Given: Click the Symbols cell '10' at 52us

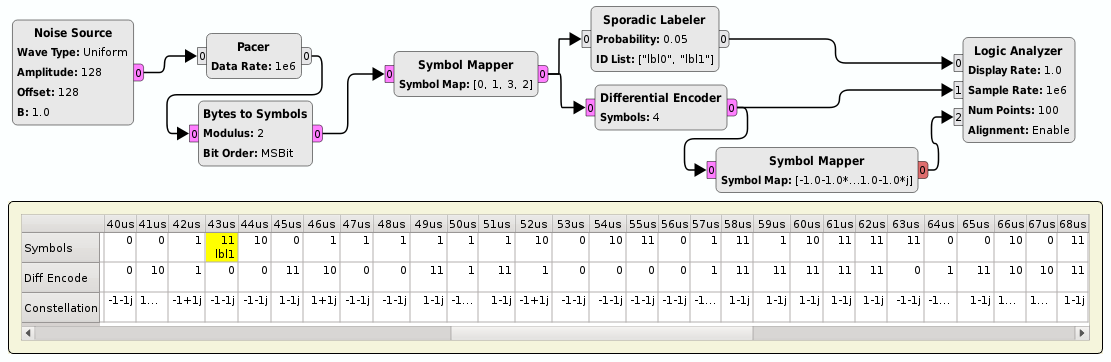Looking at the screenshot, I should (x=534, y=247).
